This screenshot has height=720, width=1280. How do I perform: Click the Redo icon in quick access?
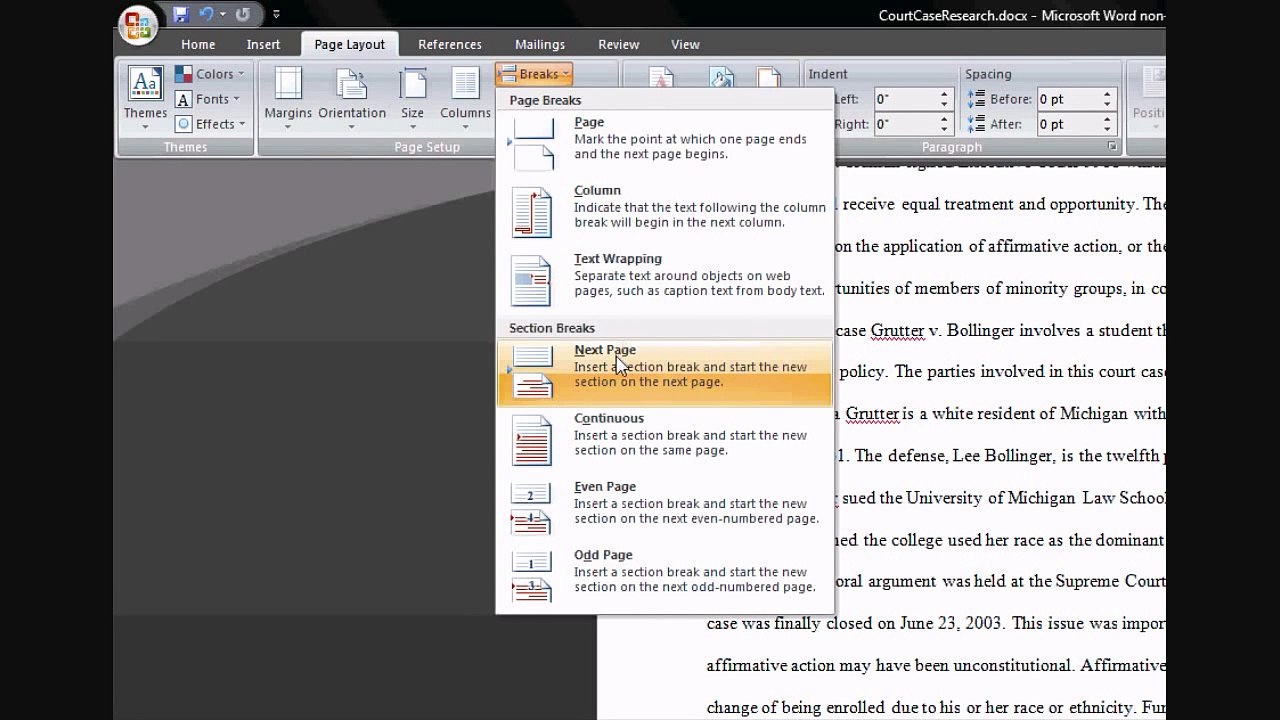pyautogui.click(x=243, y=15)
